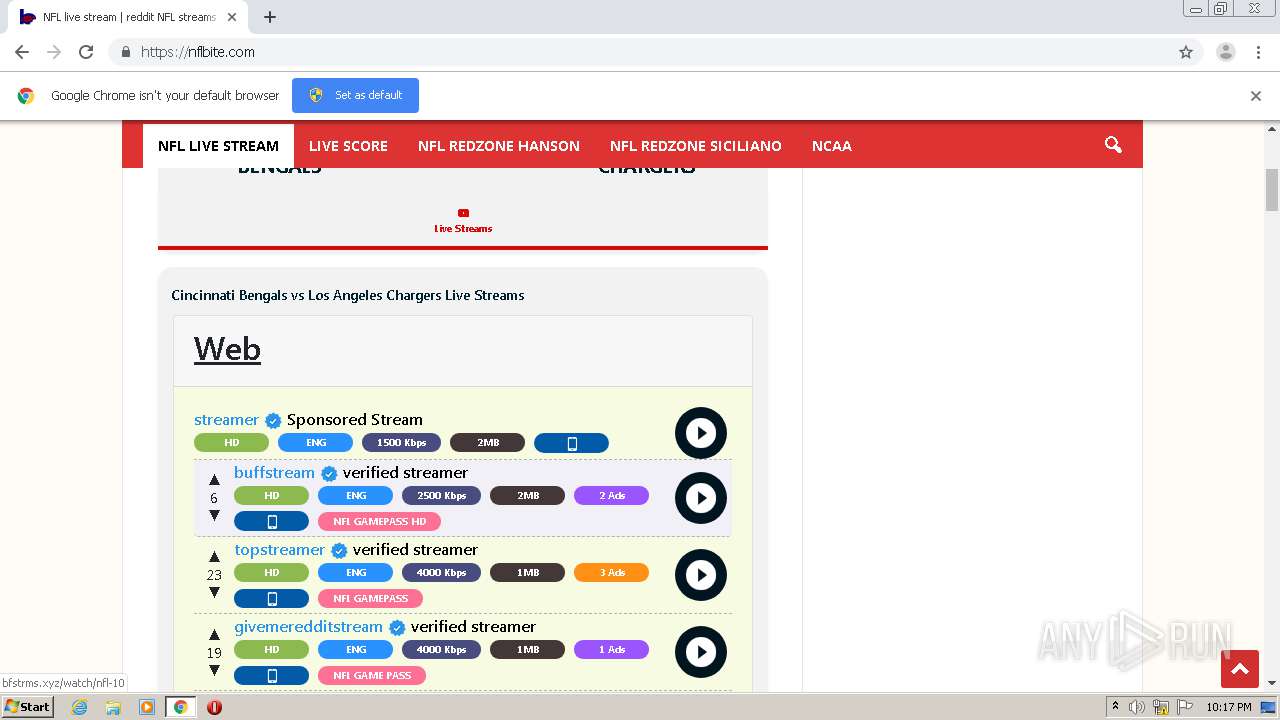Click the Web heading link
This screenshot has height=720, width=1280.
227,349
